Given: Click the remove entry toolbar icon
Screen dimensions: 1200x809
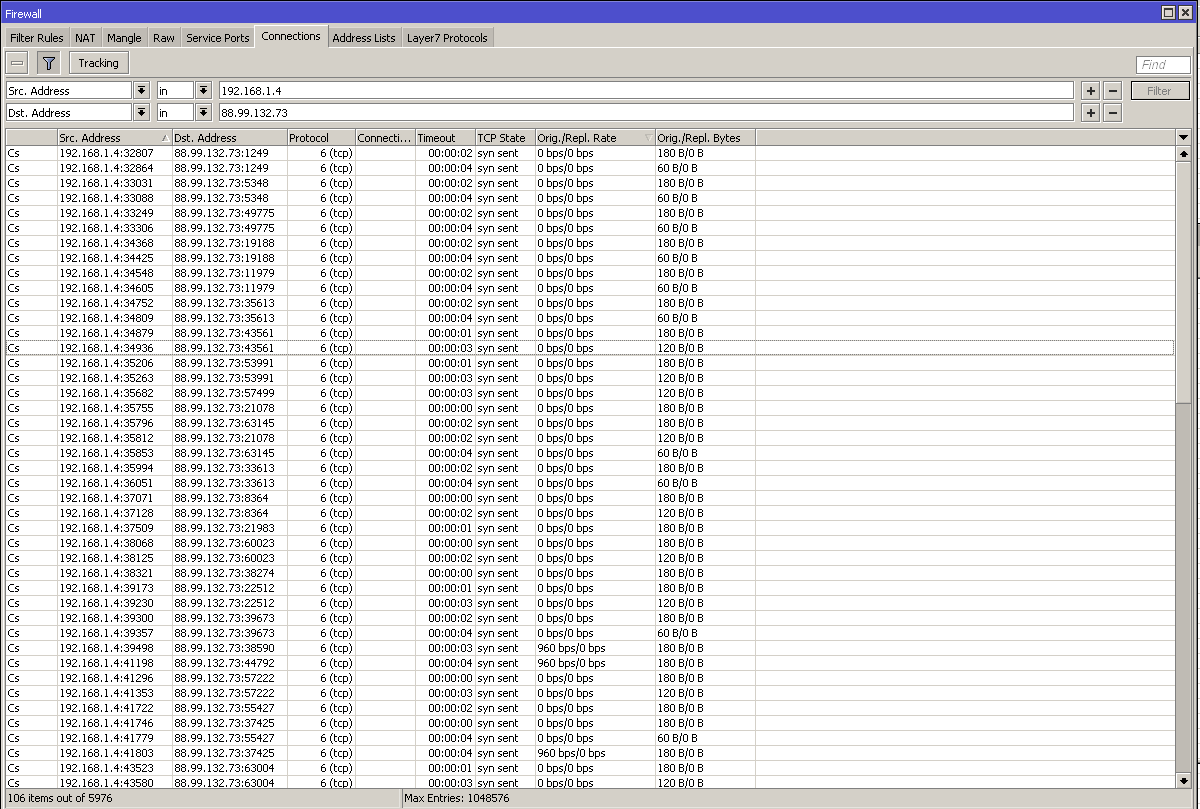Looking at the screenshot, I should [16, 62].
